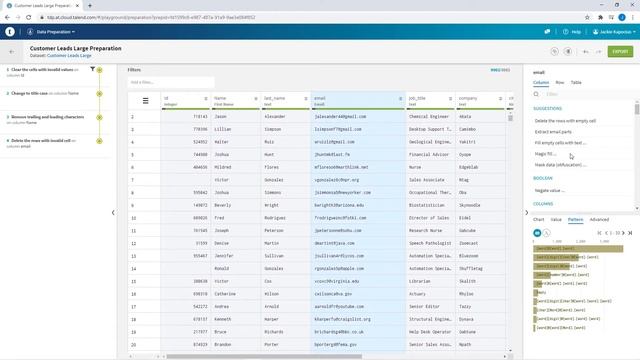Collapse the right functions panel
Image resolution: width=640 pixels, height=360 pixels.
tap(527, 213)
